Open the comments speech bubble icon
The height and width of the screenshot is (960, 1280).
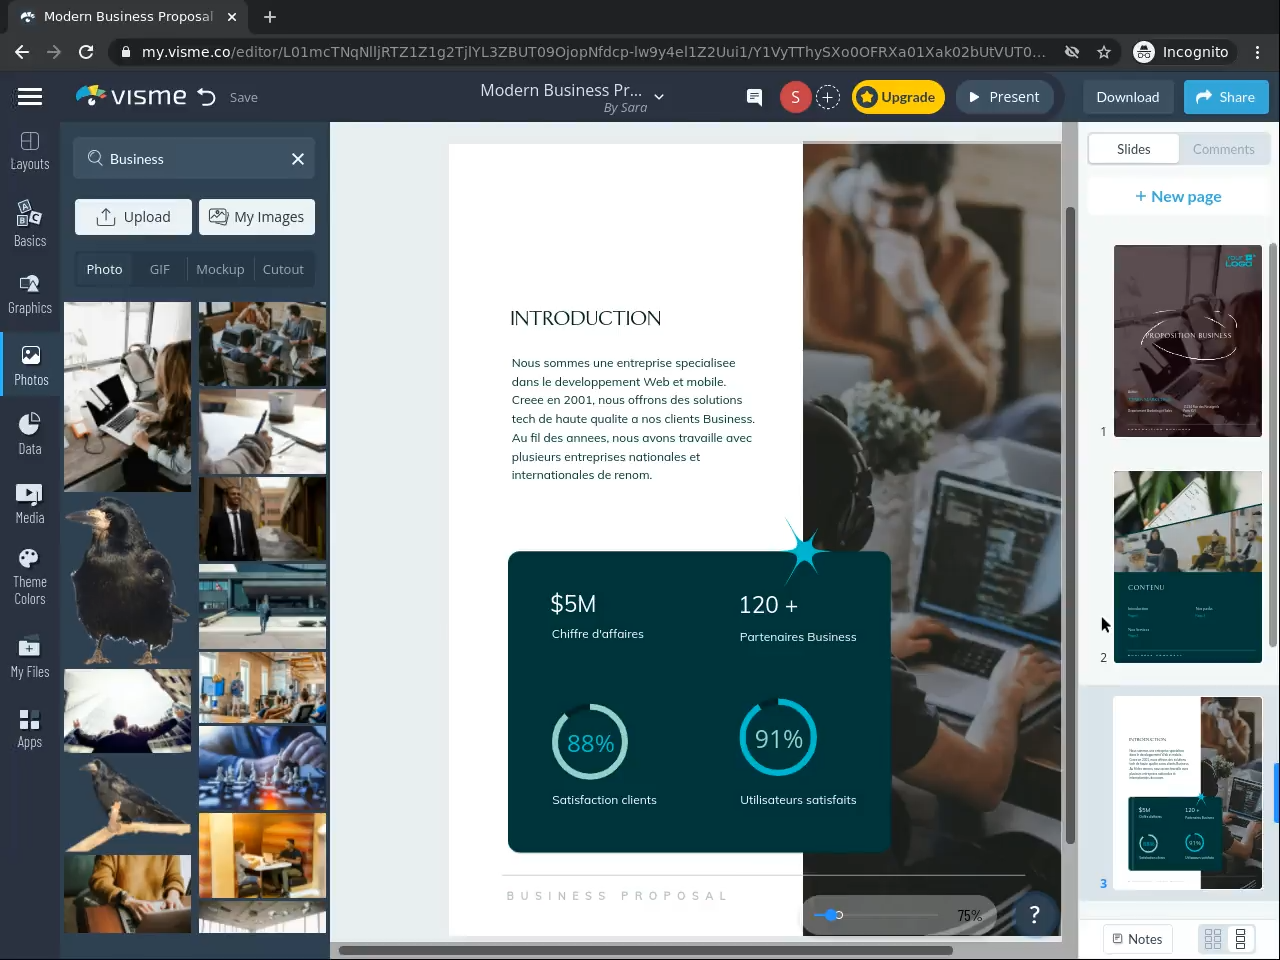pyautogui.click(x=755, y=97)
